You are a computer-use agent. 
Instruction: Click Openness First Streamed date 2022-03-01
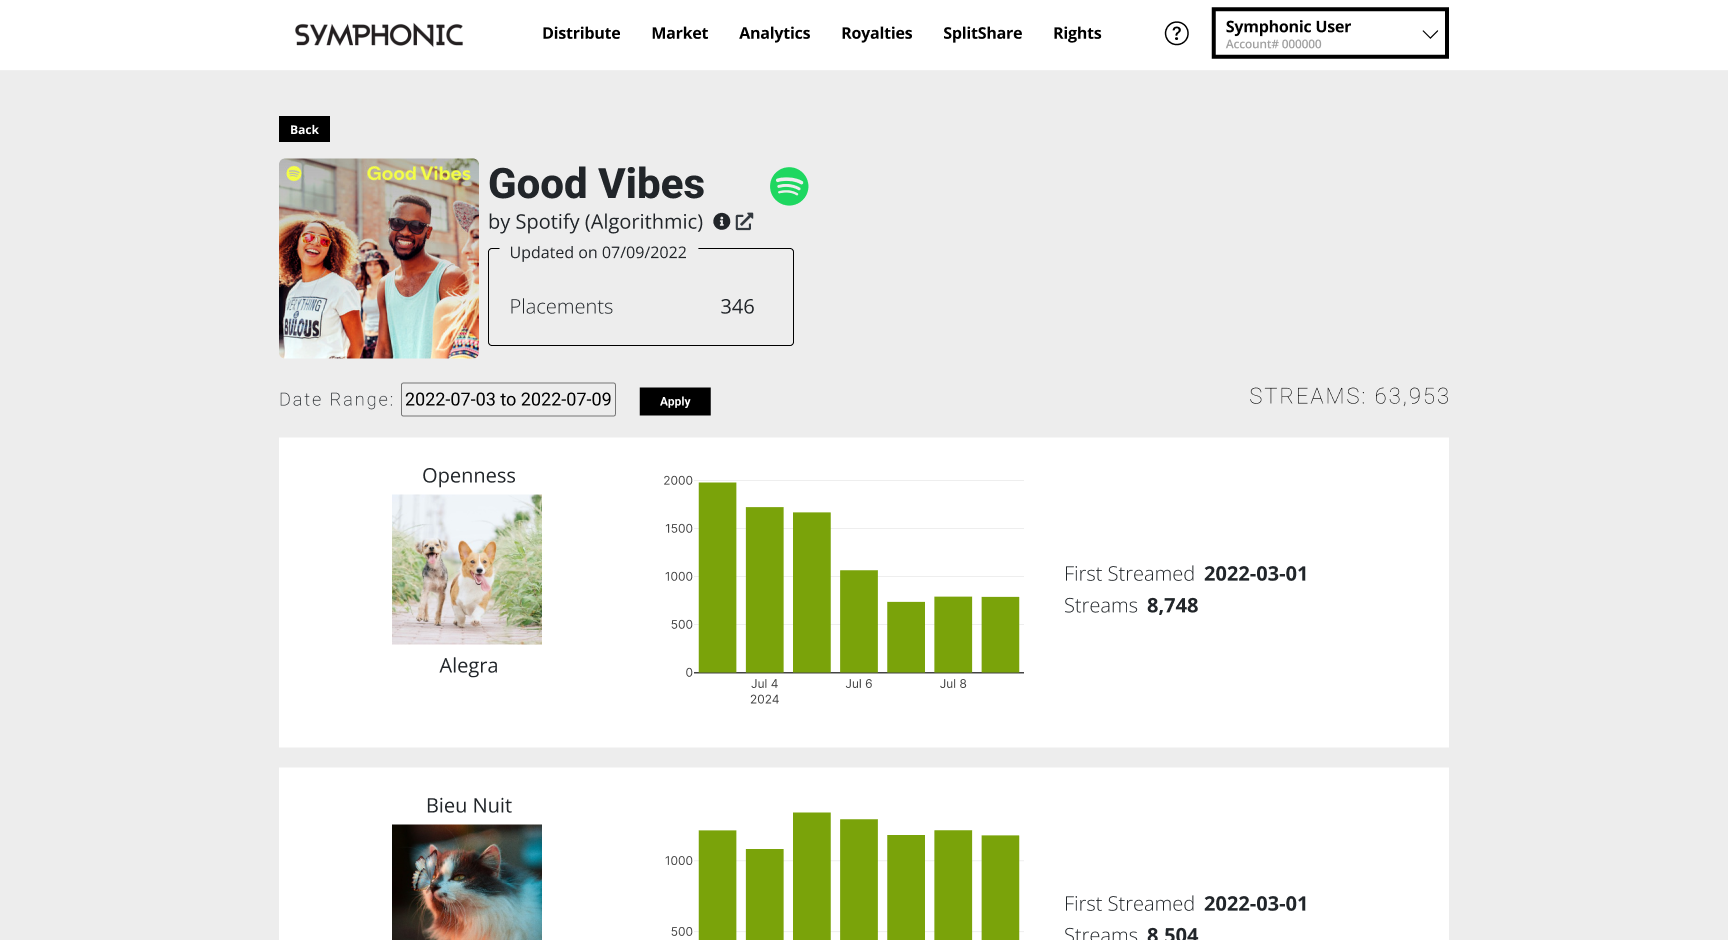click(x=1256, y=573)
